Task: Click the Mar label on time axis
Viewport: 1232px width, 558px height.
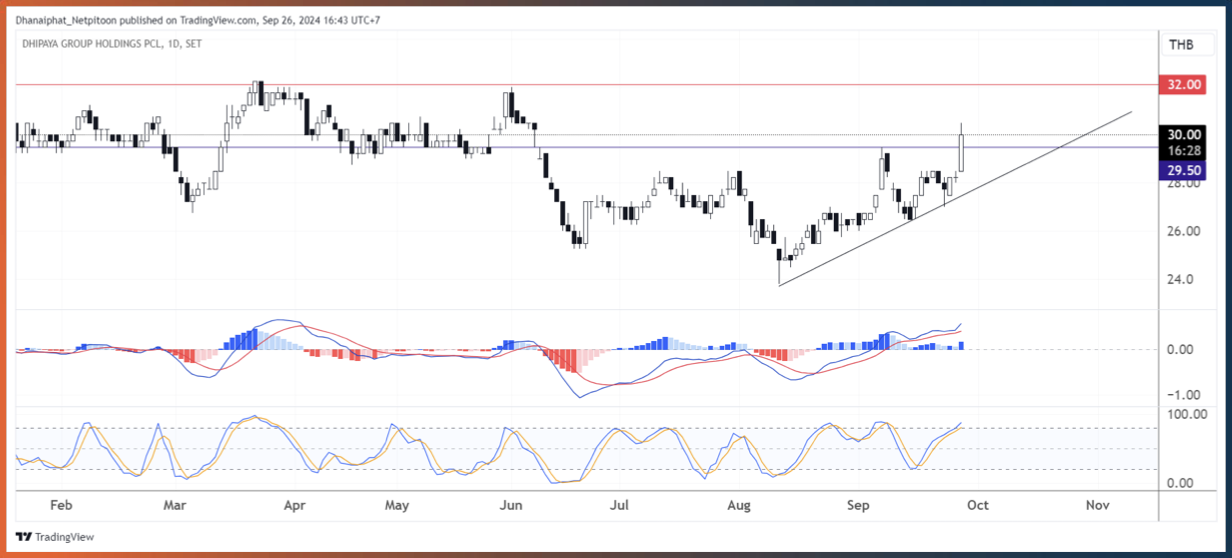Action: 175,505
